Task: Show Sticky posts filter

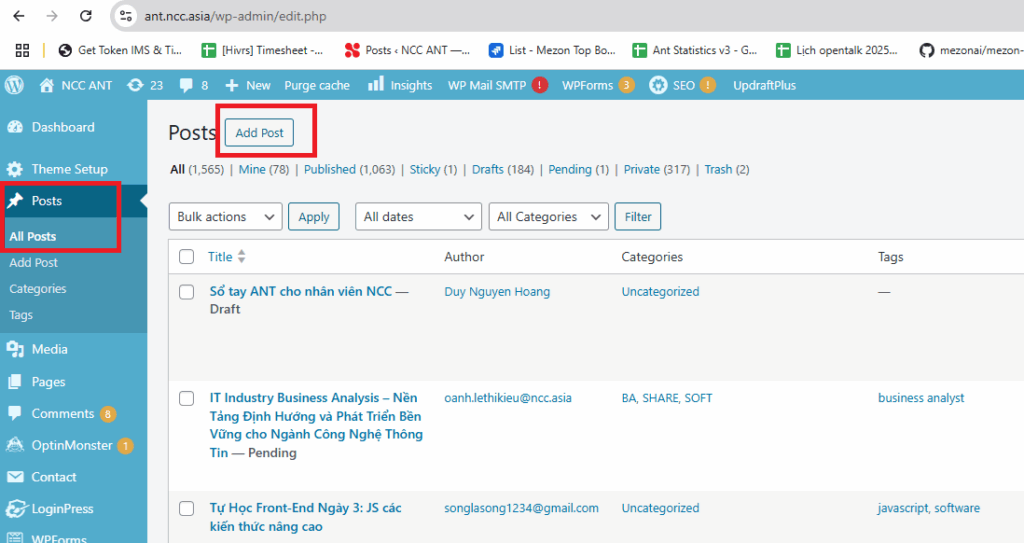Action: pyautogui.click(x=433, y=169)
